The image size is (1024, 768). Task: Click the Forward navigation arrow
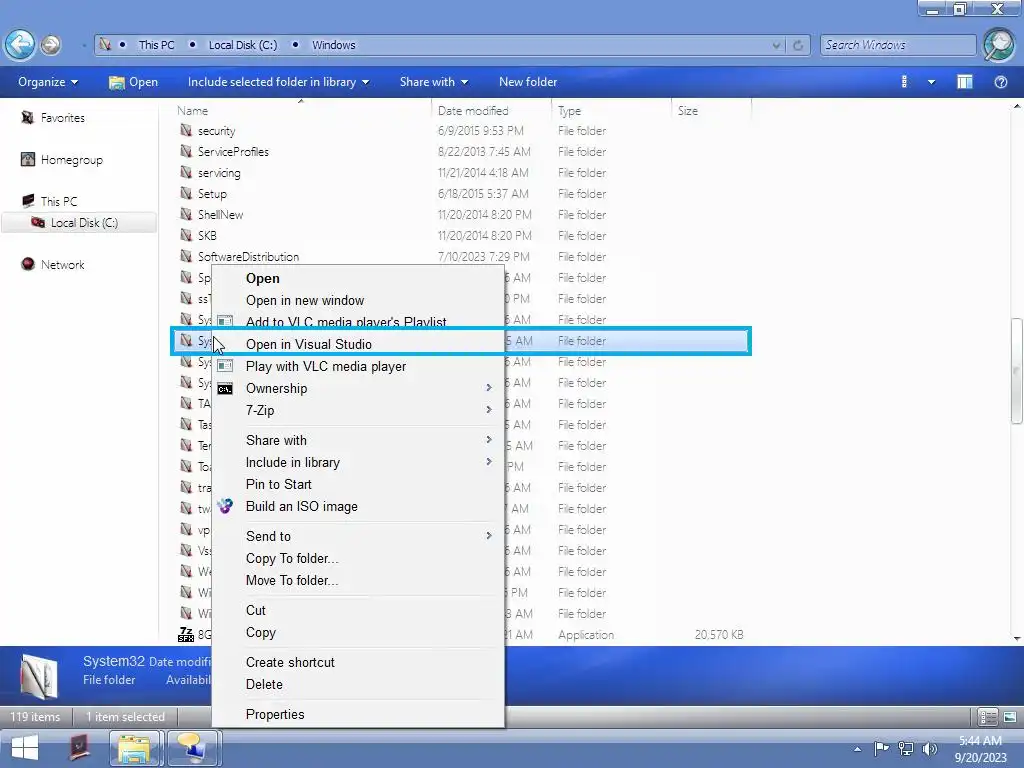tap(50, 45)
